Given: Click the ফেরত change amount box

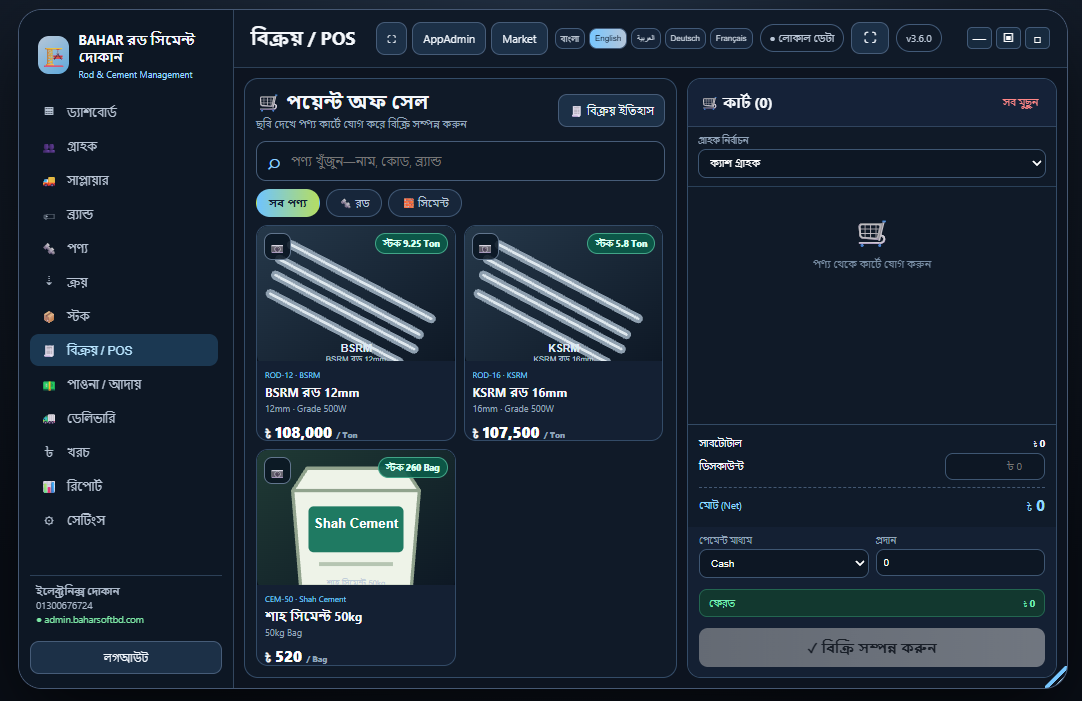Looking at the screenshot, I should pos(872,603).
